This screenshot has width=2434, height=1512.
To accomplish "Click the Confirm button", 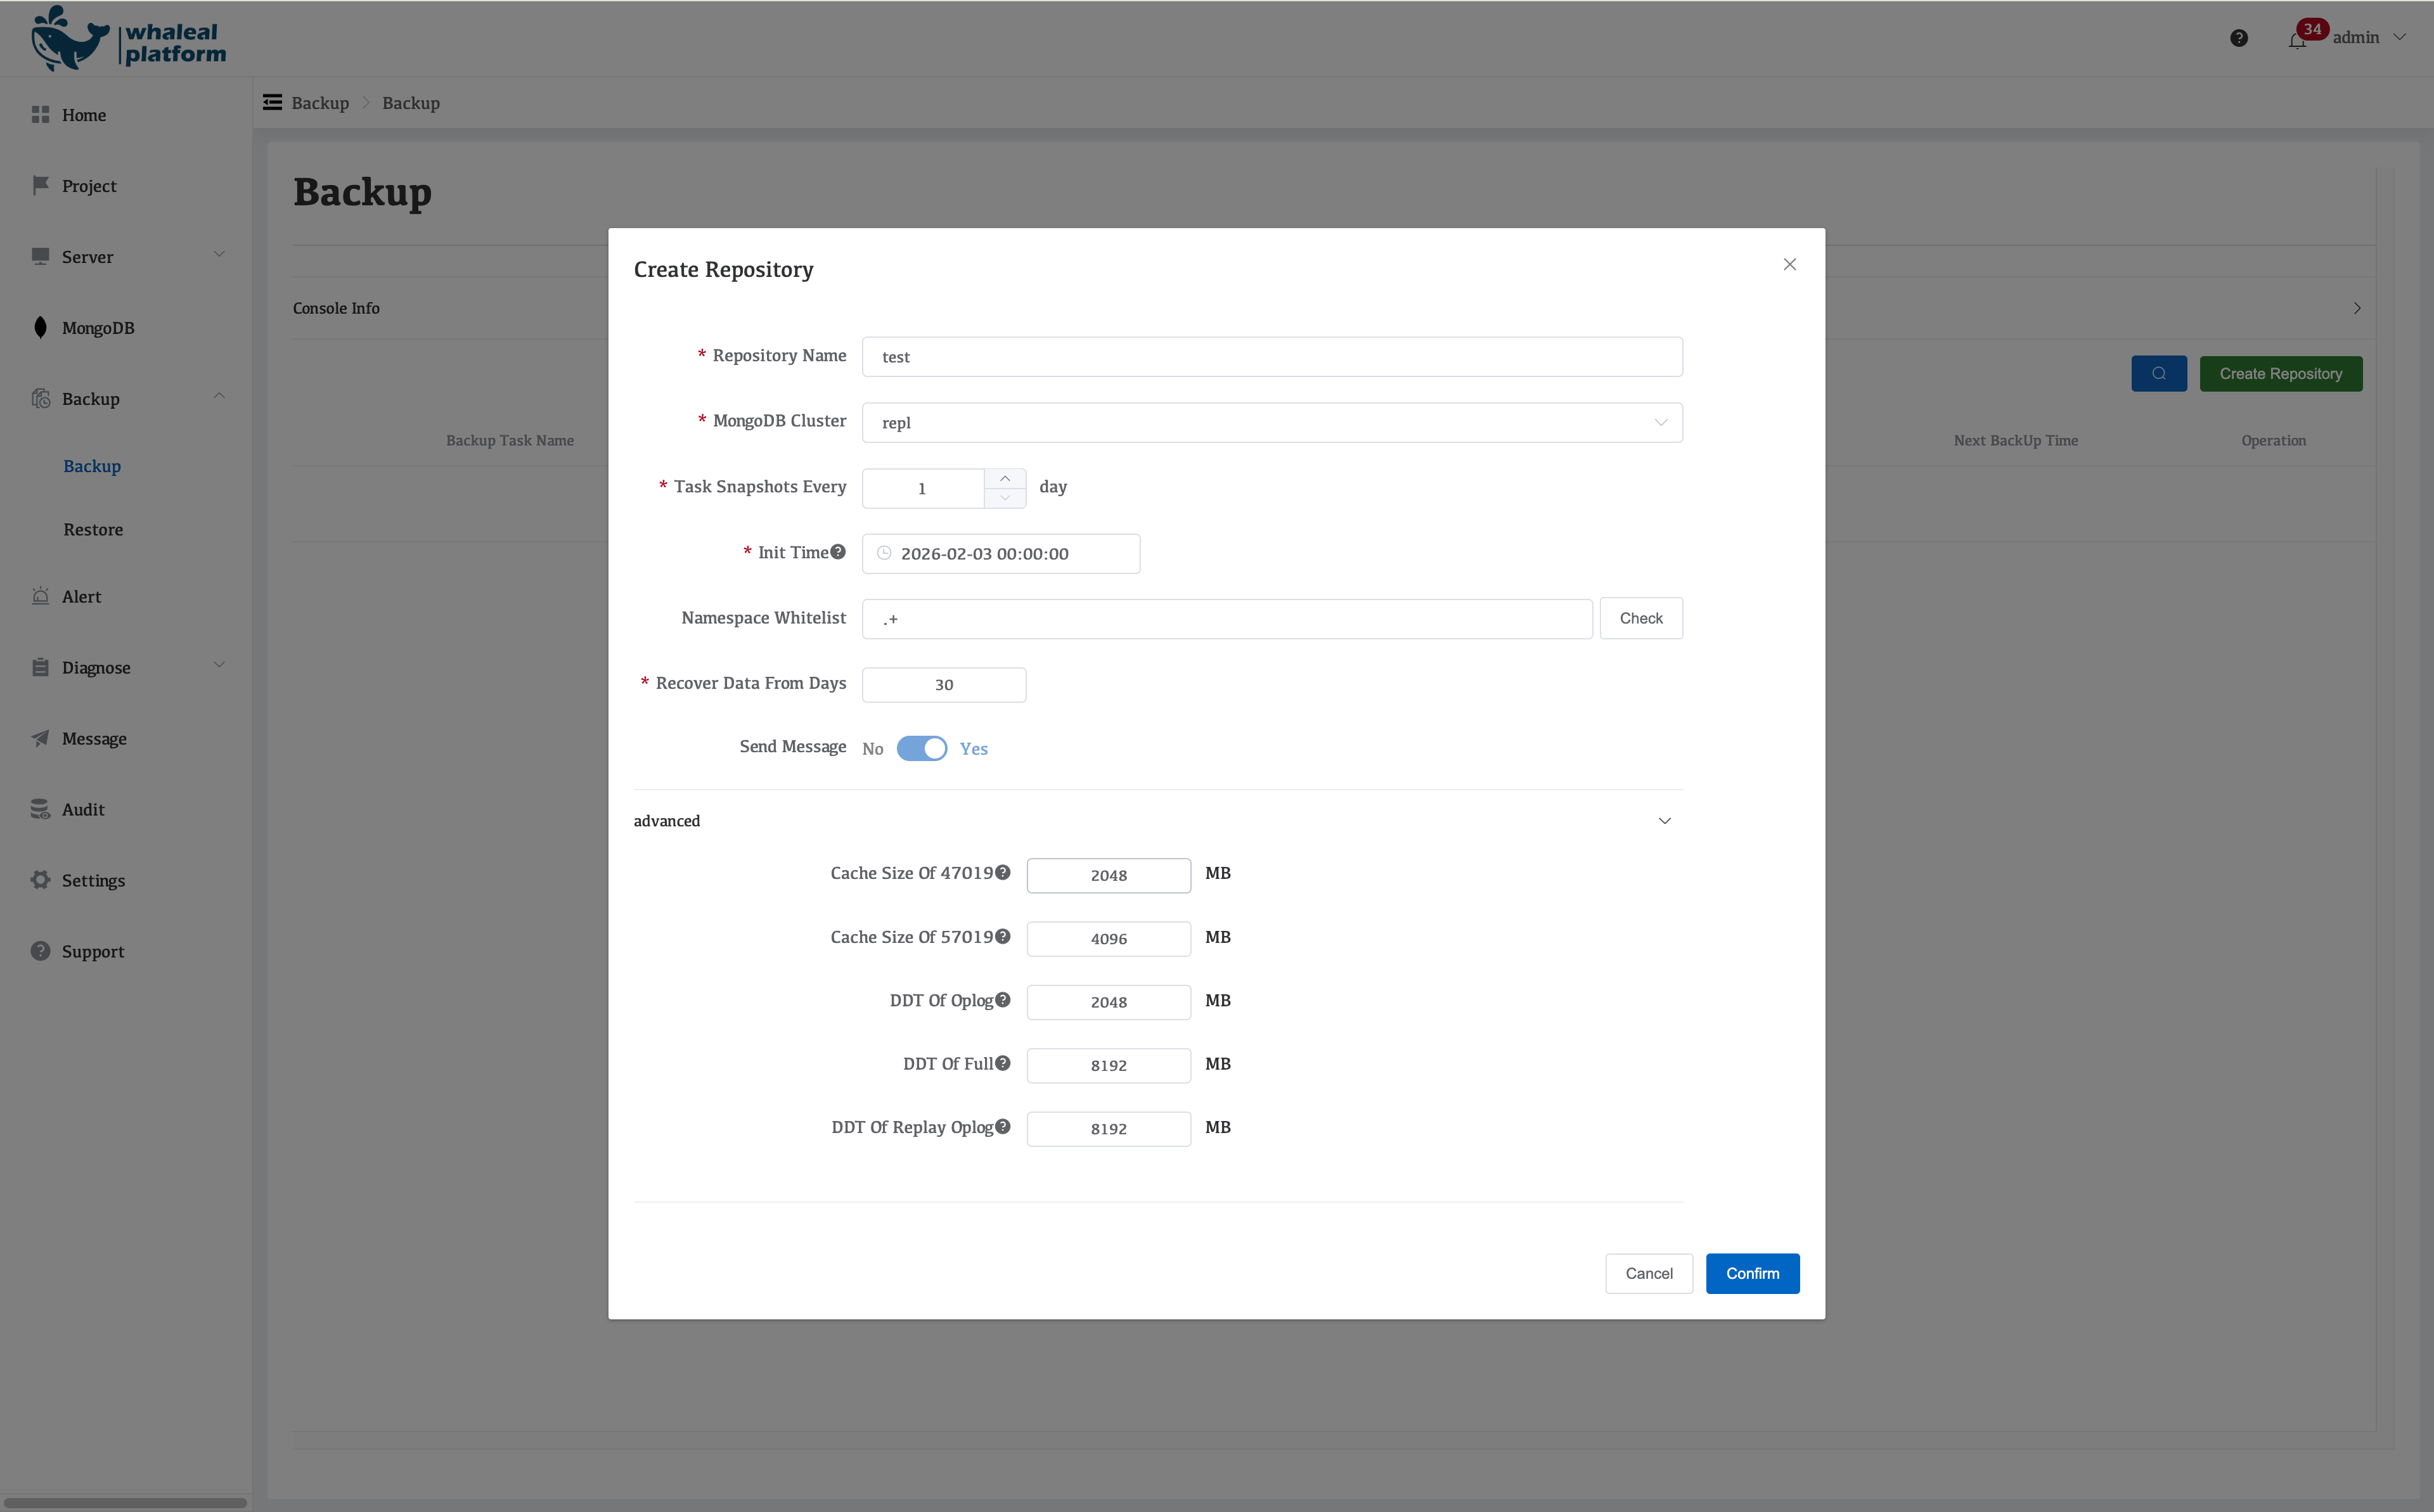I will pyautogui.click(x=1752, y=1273).
